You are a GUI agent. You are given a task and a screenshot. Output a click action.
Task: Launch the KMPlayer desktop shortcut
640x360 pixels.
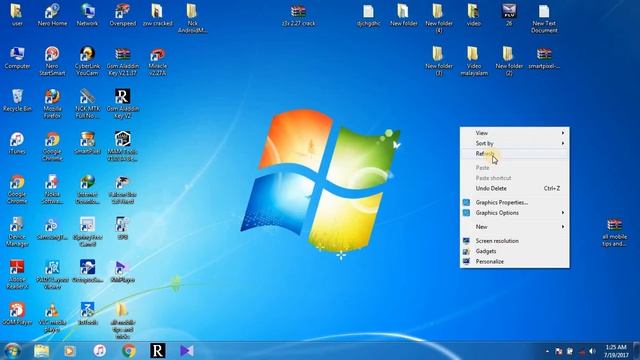(x=122, y=271)
